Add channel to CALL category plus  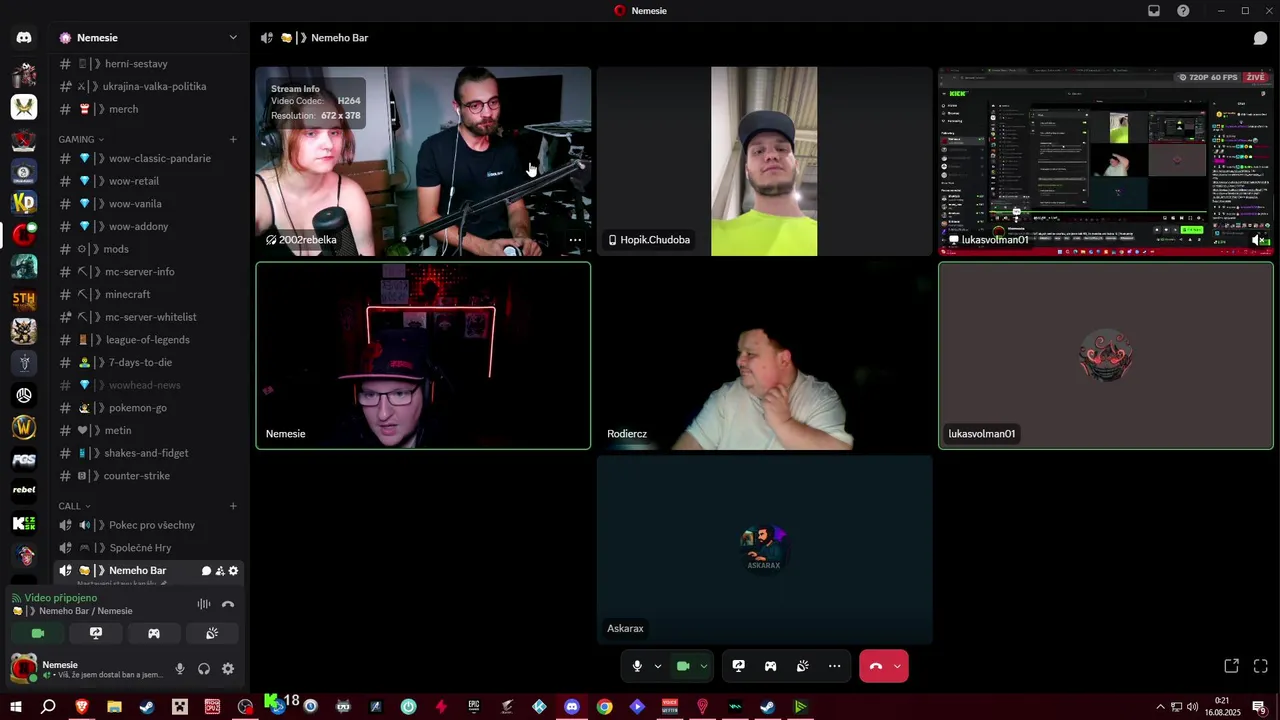[233, 506]
